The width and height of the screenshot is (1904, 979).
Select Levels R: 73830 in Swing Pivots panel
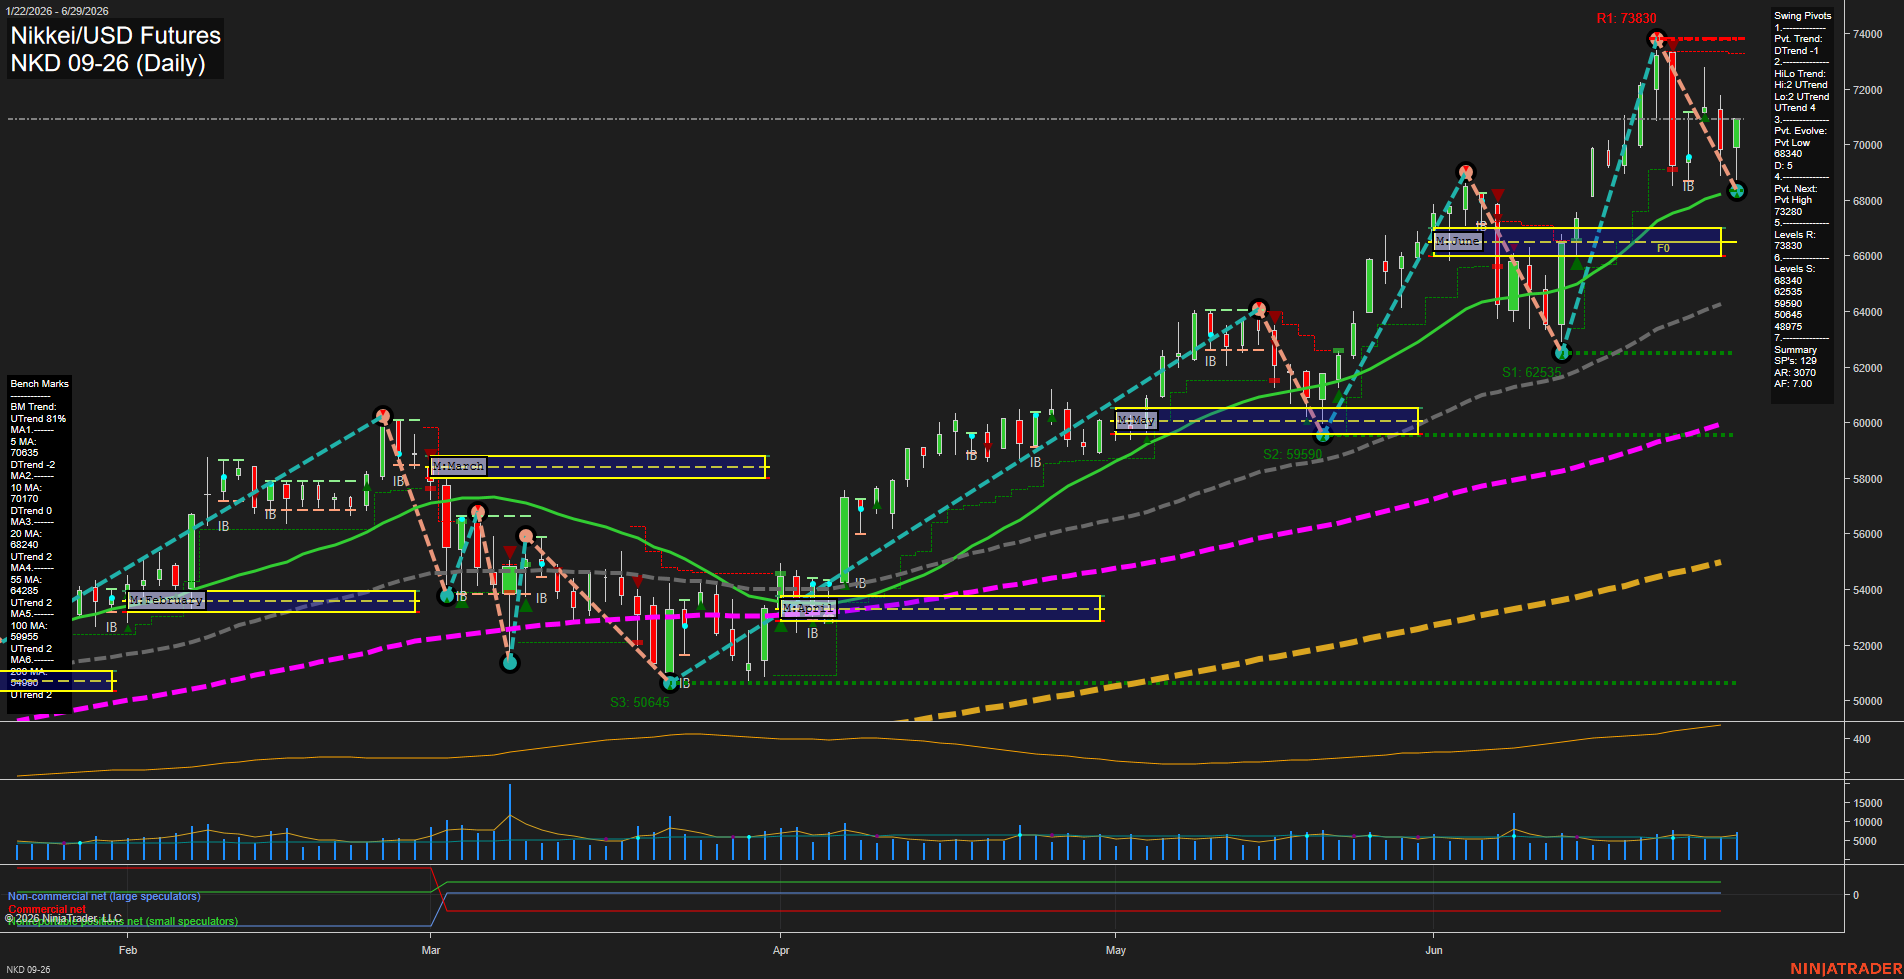click(x=1794, y=240)
